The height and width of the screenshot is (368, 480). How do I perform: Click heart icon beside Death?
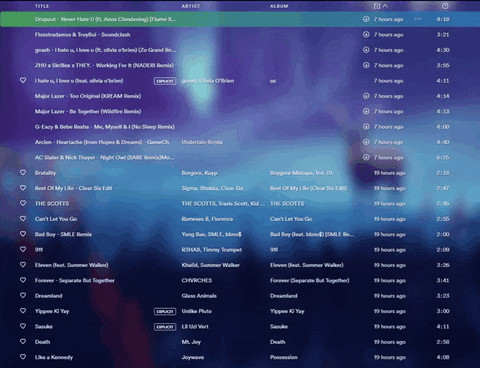23,342
